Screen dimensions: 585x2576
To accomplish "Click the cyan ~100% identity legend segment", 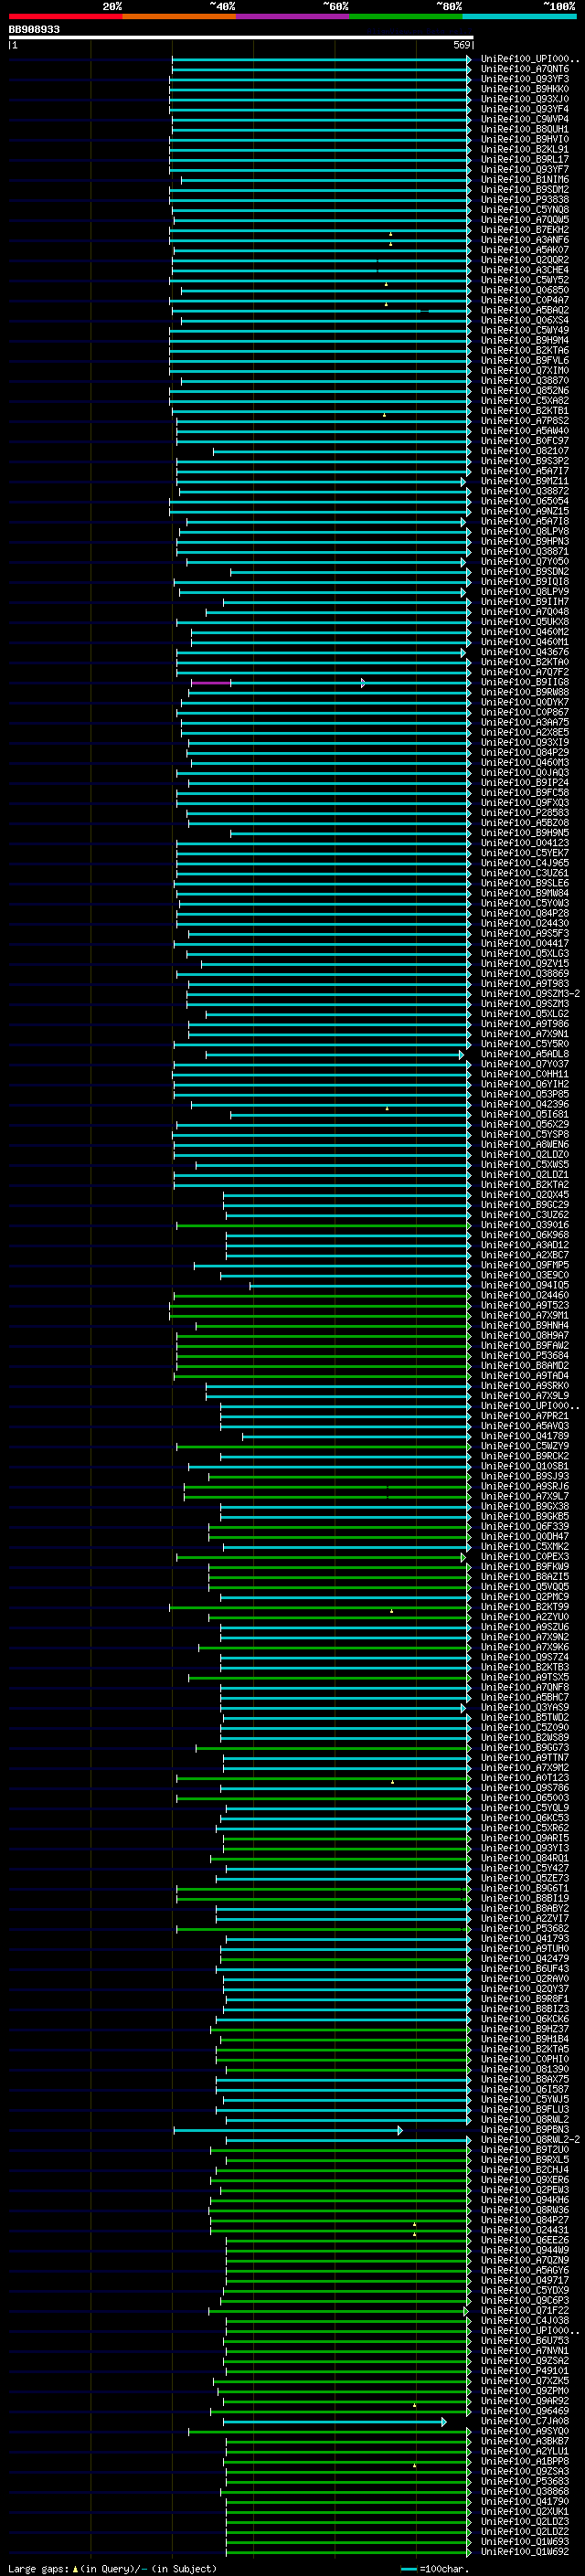I will coord(519,16).
